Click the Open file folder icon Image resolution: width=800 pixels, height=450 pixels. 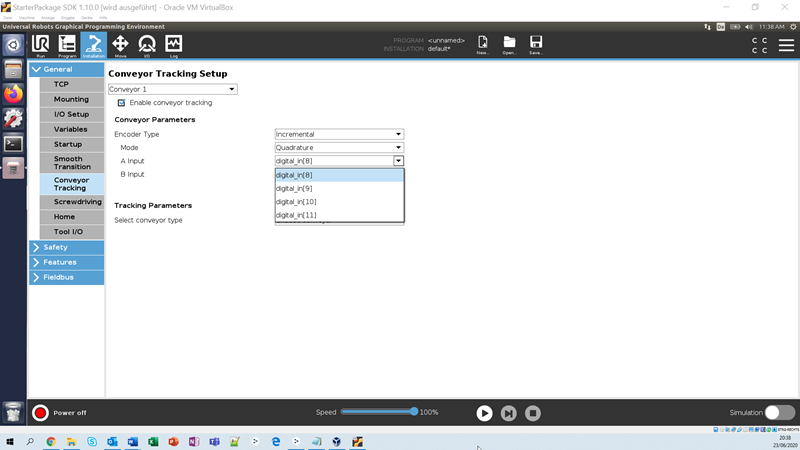pos(509,45)
